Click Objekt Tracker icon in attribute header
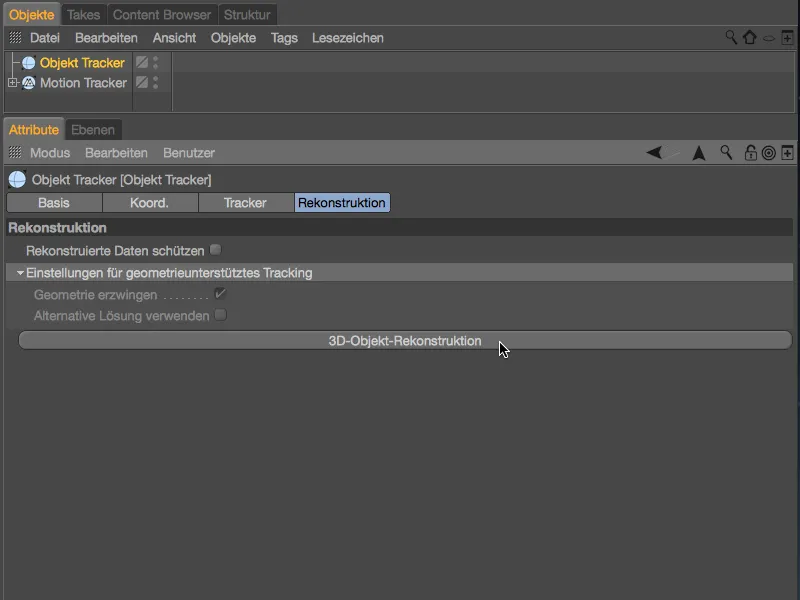This screenshot has height=600, width=800. tap(17, 180)
